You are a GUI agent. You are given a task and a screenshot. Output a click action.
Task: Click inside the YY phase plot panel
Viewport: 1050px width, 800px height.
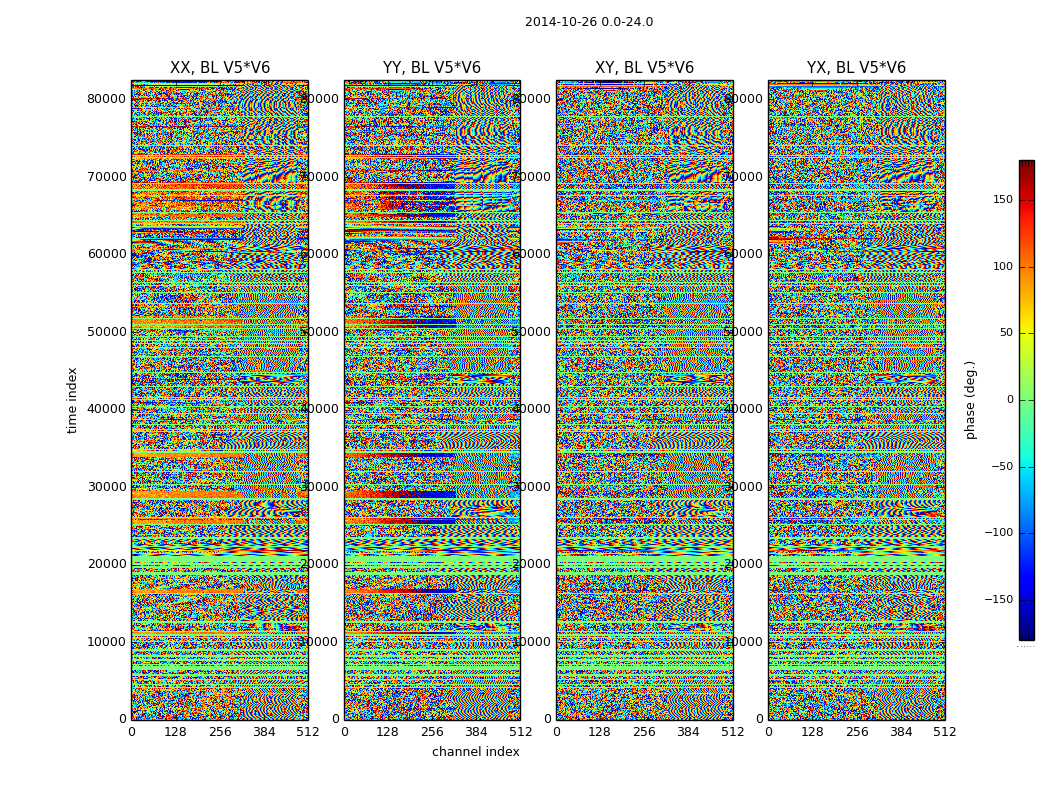(x=431, y=400)
